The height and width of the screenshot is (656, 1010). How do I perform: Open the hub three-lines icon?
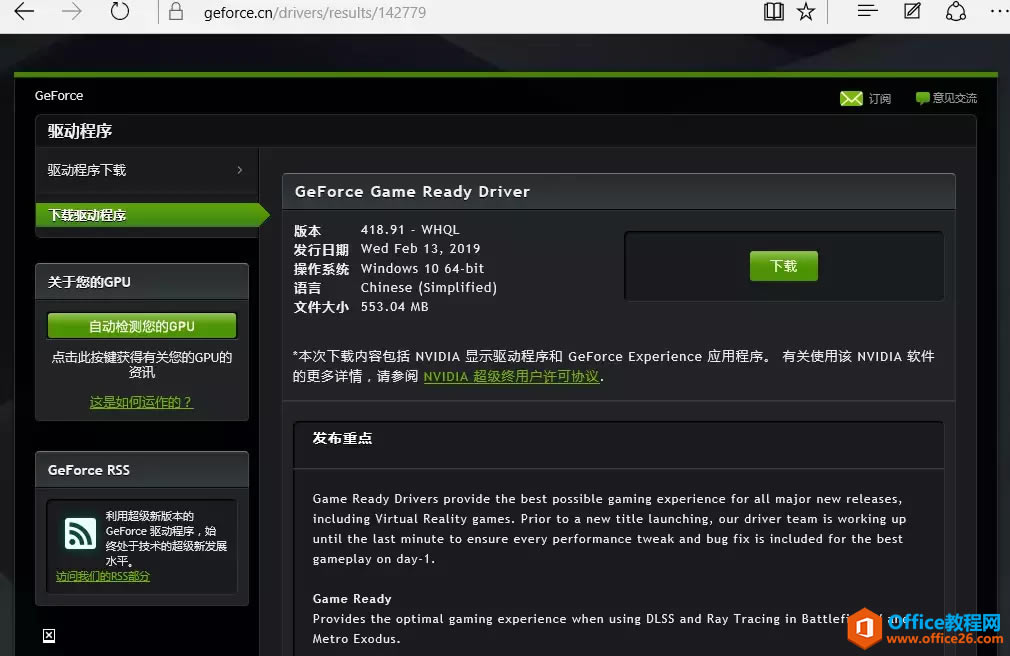[x=868, y=11]
